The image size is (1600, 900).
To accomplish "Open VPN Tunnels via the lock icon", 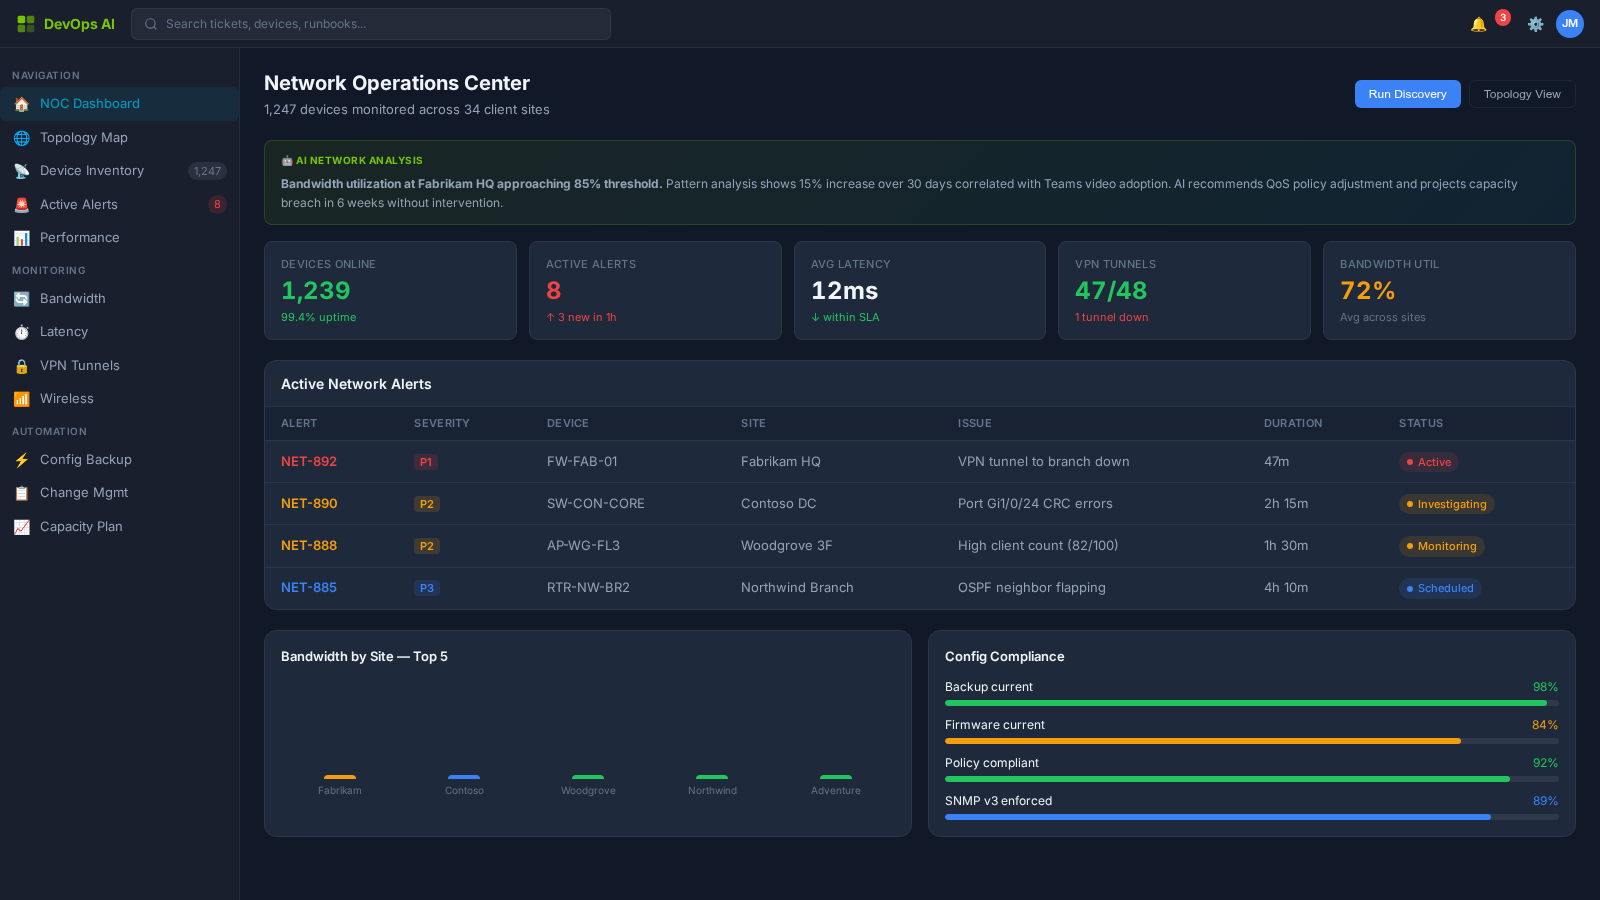I will click(22, 365).
